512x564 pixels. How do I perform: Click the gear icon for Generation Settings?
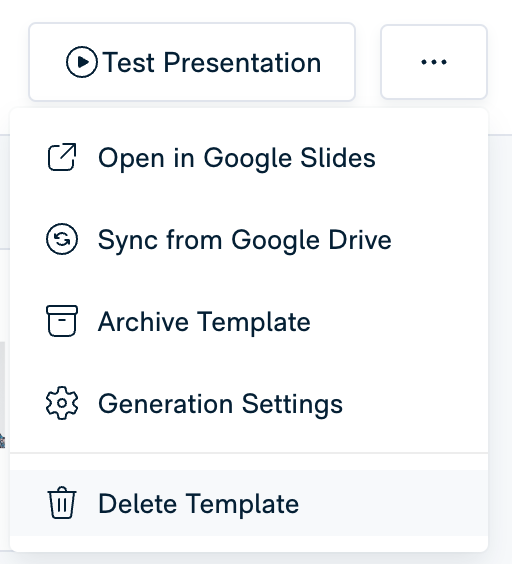click(62, 403)
